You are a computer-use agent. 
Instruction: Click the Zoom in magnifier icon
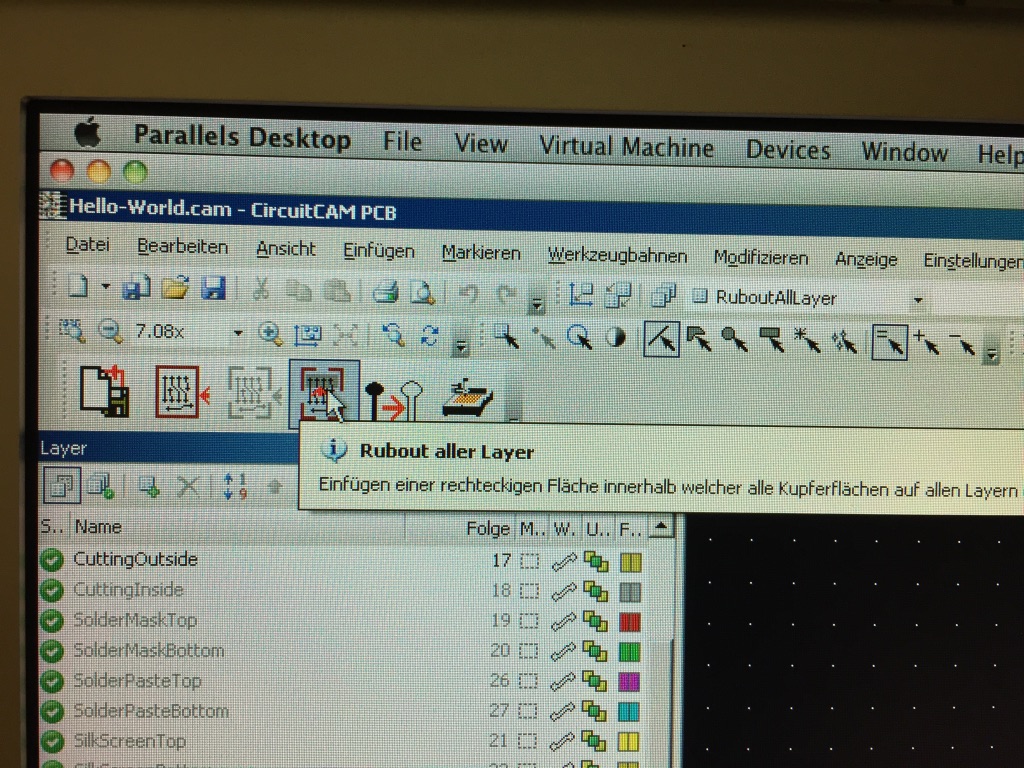(270, 334)
